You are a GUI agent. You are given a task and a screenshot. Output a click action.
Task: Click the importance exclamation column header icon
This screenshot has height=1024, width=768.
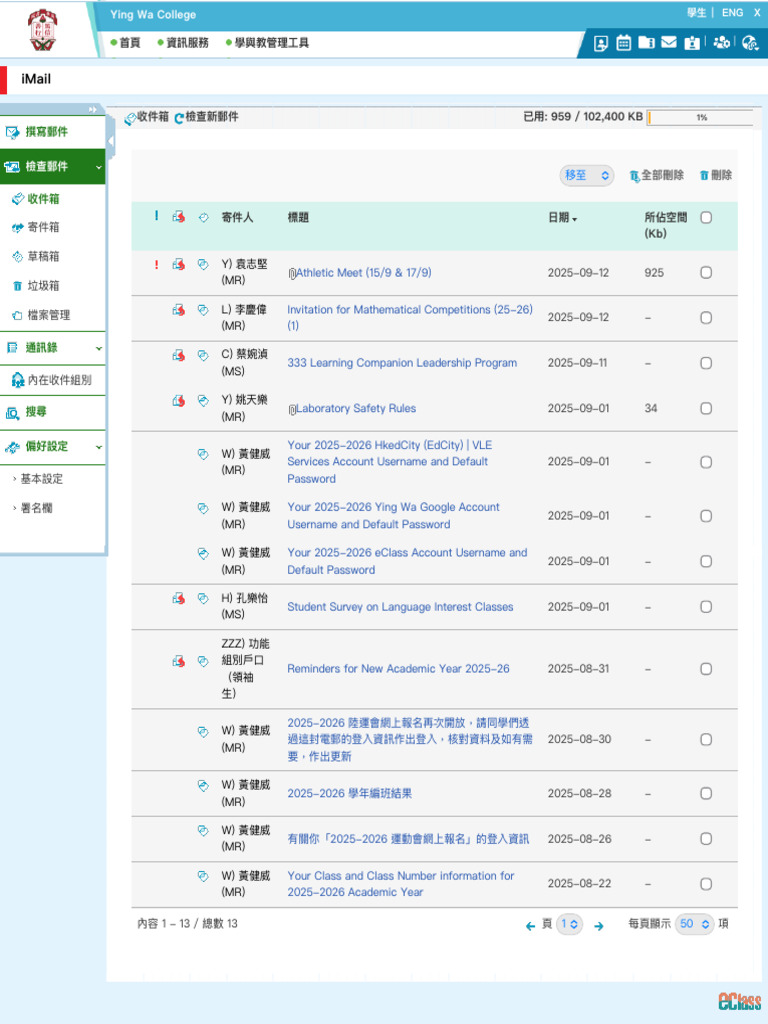pos(156,216)
